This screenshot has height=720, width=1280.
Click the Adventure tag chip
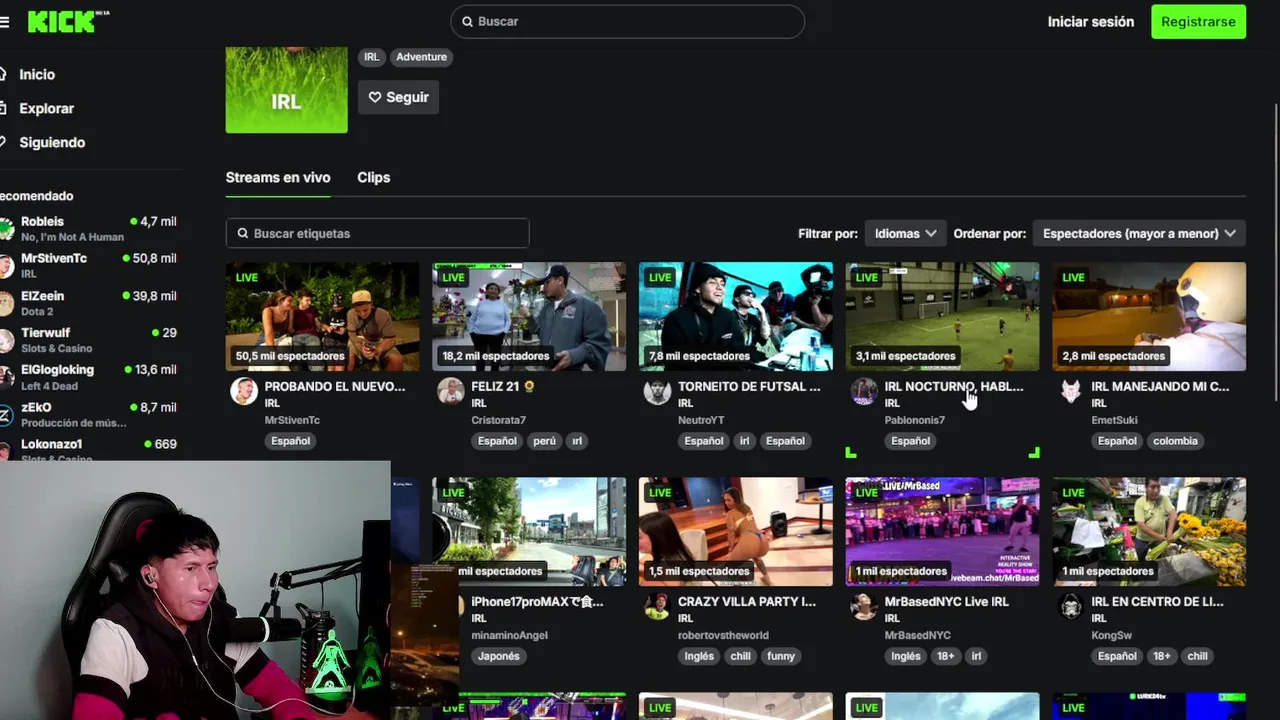[421, 57]
